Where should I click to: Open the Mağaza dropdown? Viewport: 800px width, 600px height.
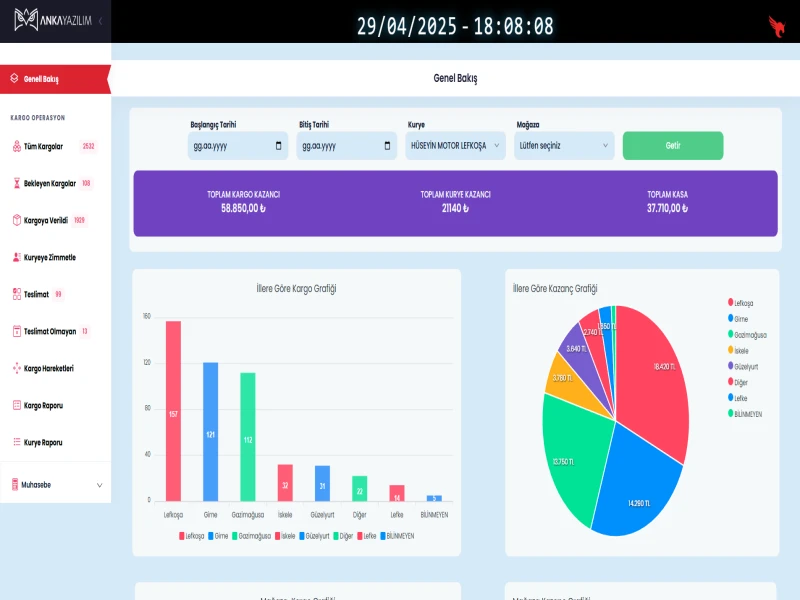[563, 146]
